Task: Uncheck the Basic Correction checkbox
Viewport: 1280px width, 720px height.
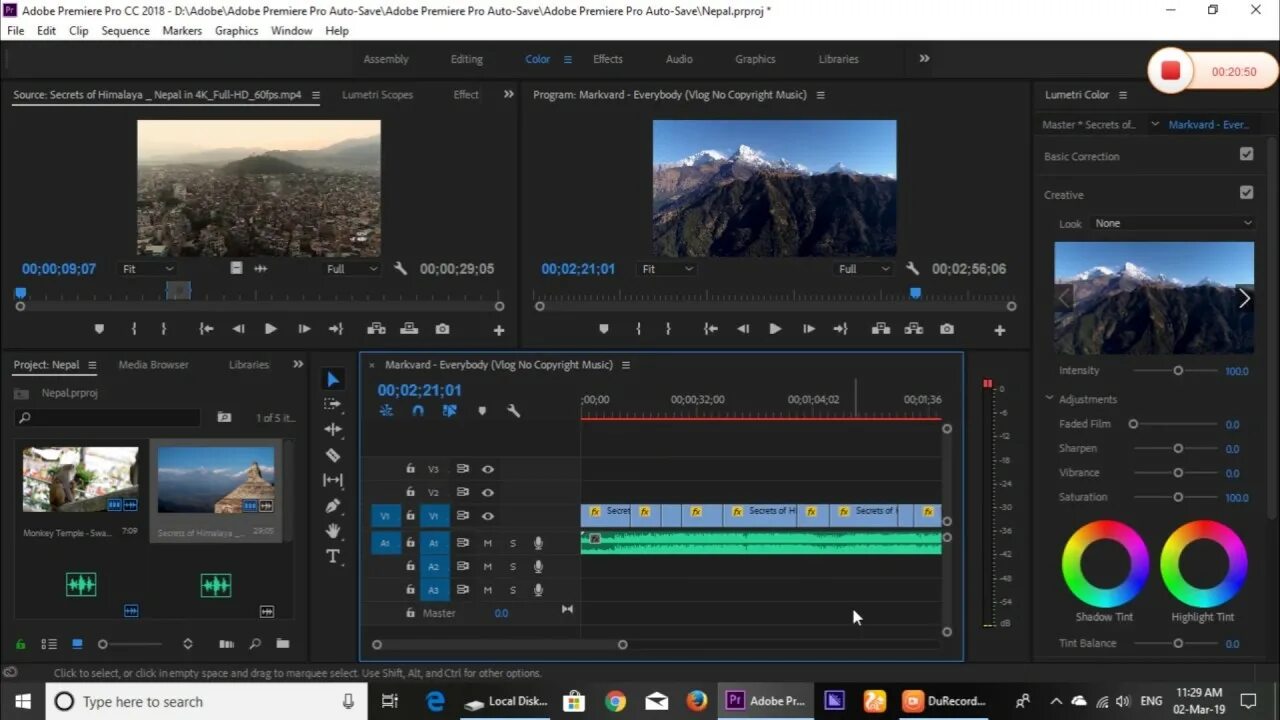Action: point(1246,154)
